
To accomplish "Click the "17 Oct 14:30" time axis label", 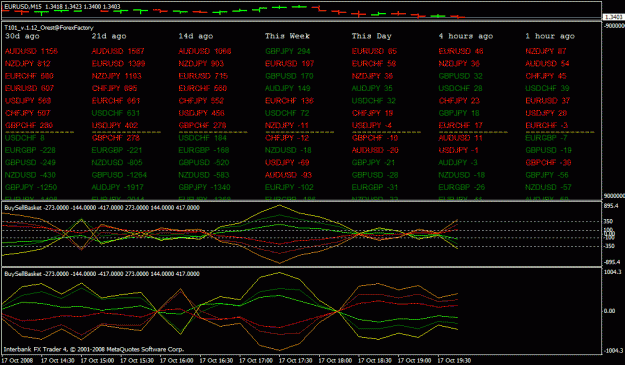I will click(x=57, y=361).
